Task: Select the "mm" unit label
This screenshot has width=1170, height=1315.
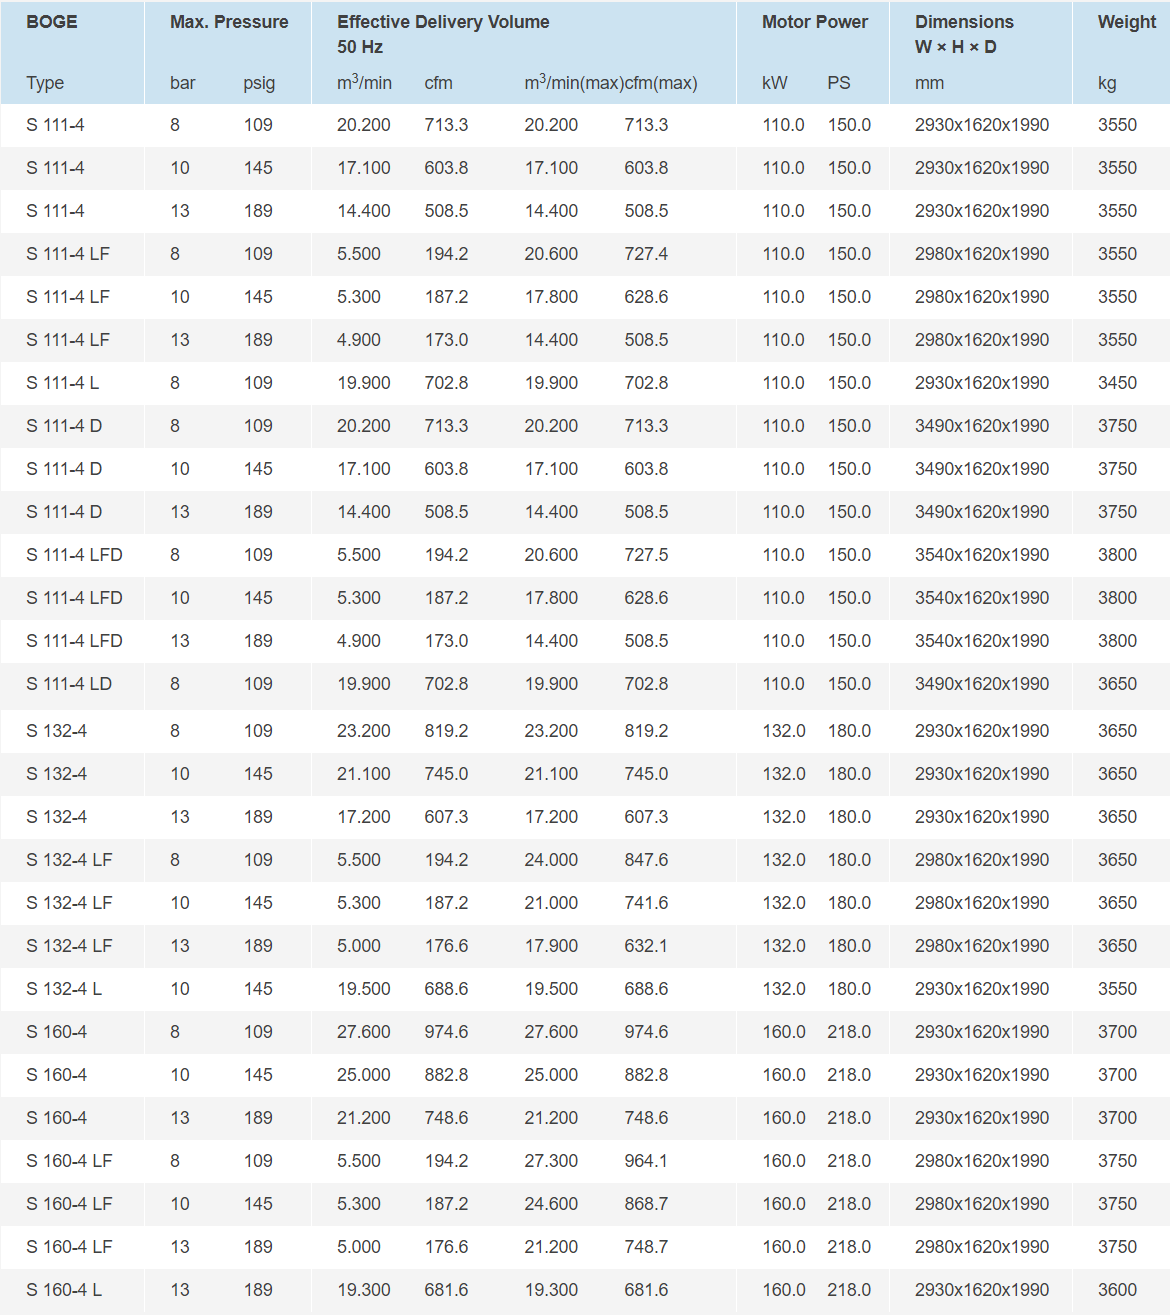Action: click(x=929, y=83)
